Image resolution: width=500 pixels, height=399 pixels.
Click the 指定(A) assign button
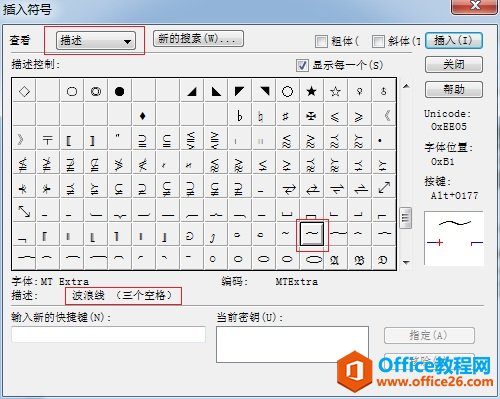pyautogui.click(x=429, y=335)
